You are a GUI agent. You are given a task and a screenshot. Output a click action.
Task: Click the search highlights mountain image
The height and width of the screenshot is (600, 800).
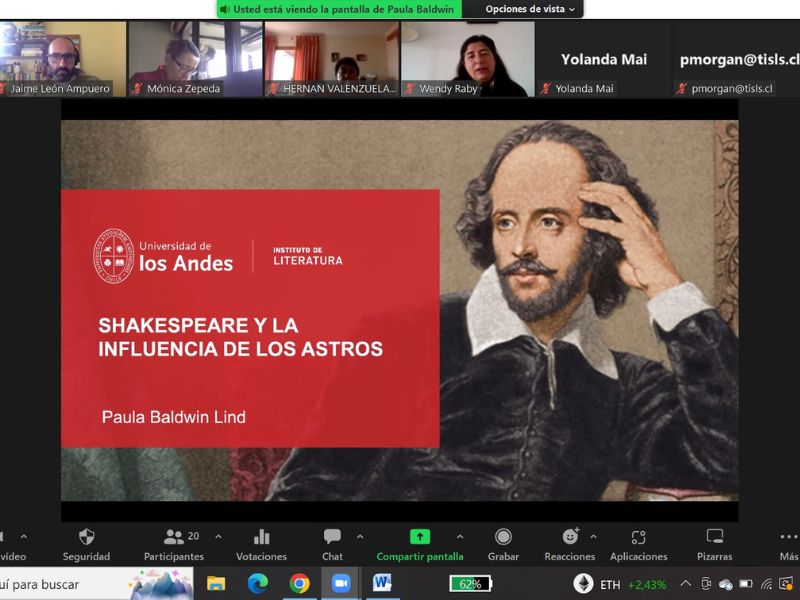pos(161,584)
